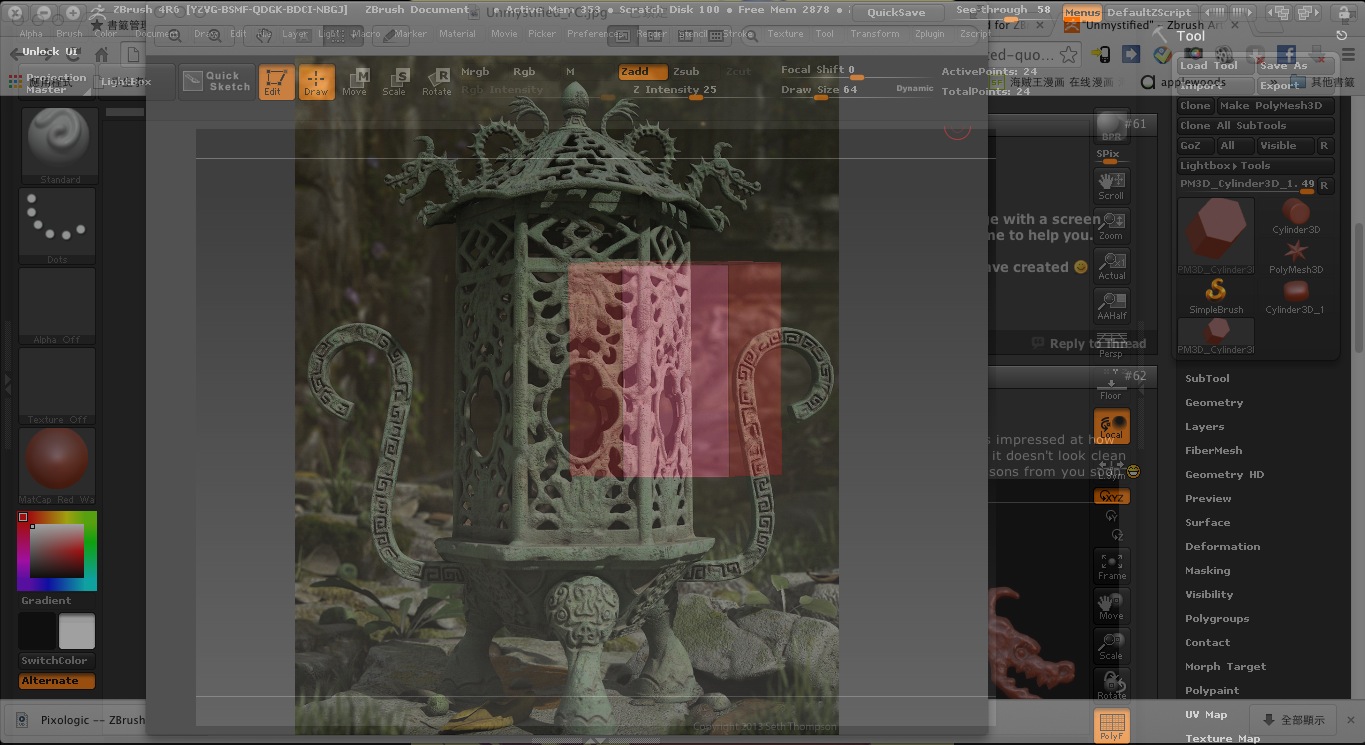Select the SimpleBrush tool
This screenshot has width=1365, height=745.
click(x=1216, y=297)
